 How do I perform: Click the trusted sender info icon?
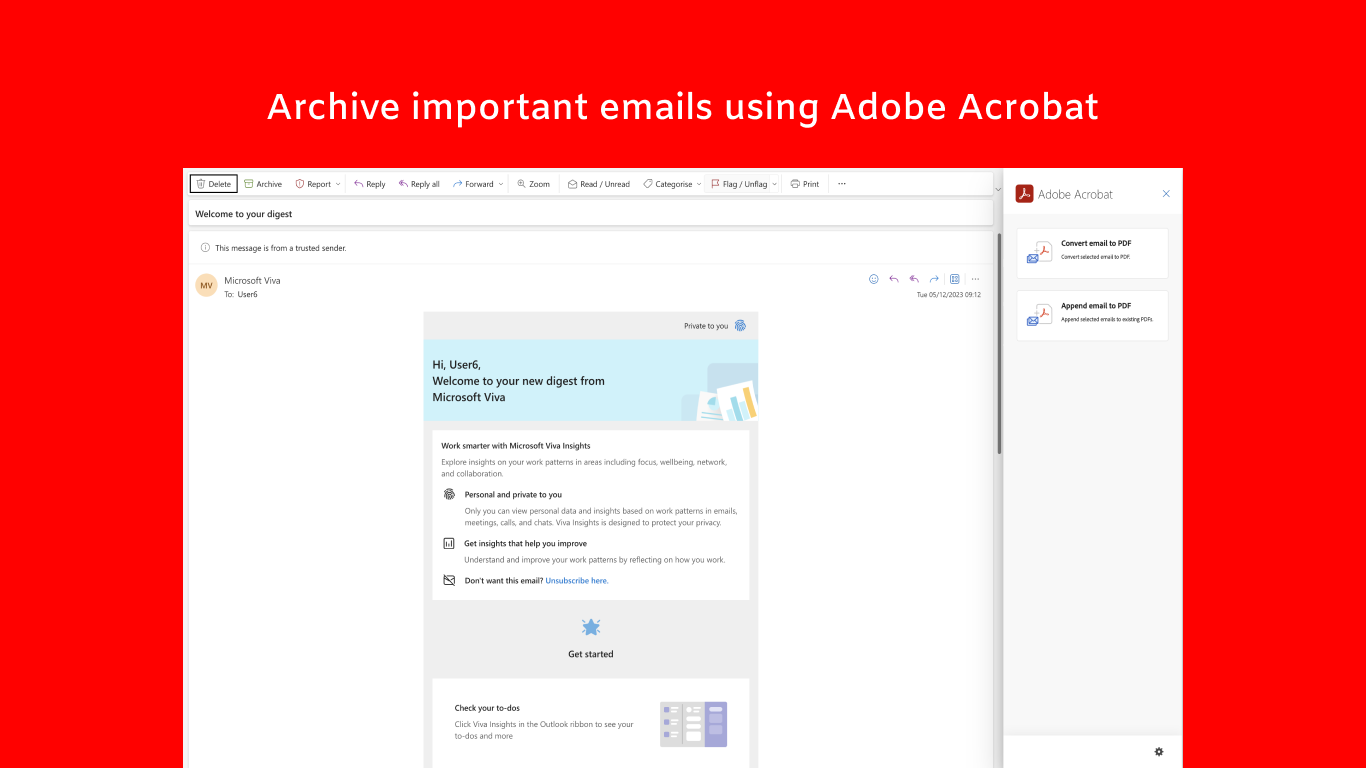[205, 248]
